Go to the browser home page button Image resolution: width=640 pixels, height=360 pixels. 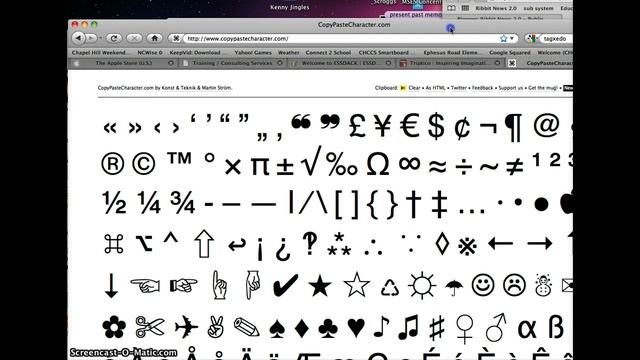click(x=154, y=38)
